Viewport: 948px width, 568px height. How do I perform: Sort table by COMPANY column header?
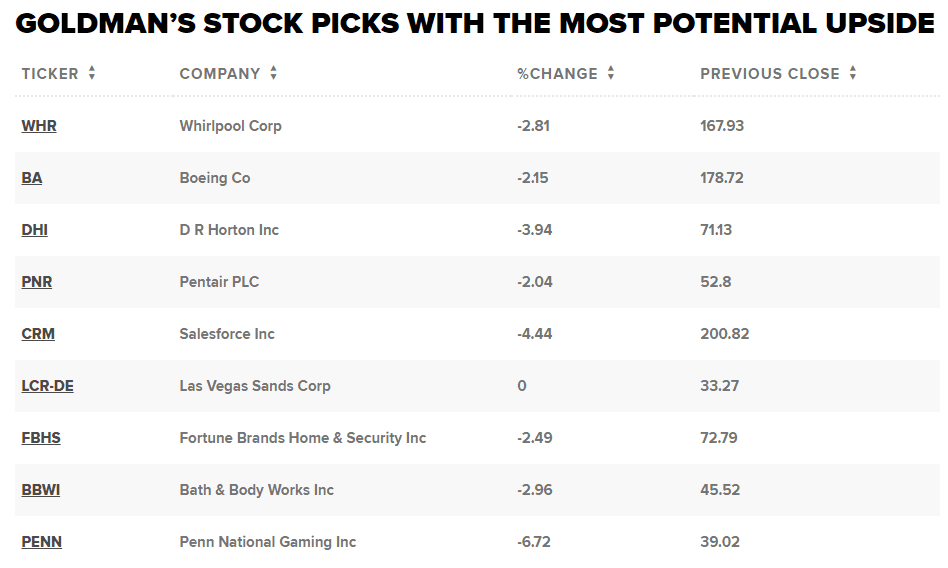point(220,74)
